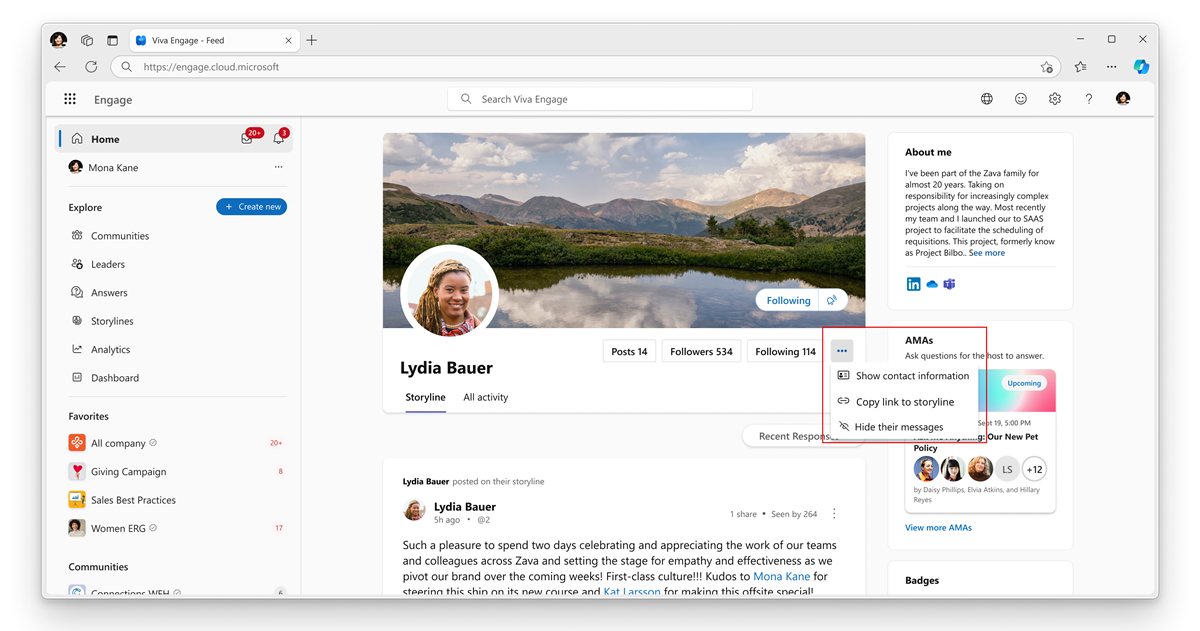Viewport: 1200px width, 631px height.
Task: Toggle storyline notifications bell beside Following
Action: click(x=831, y=300)
